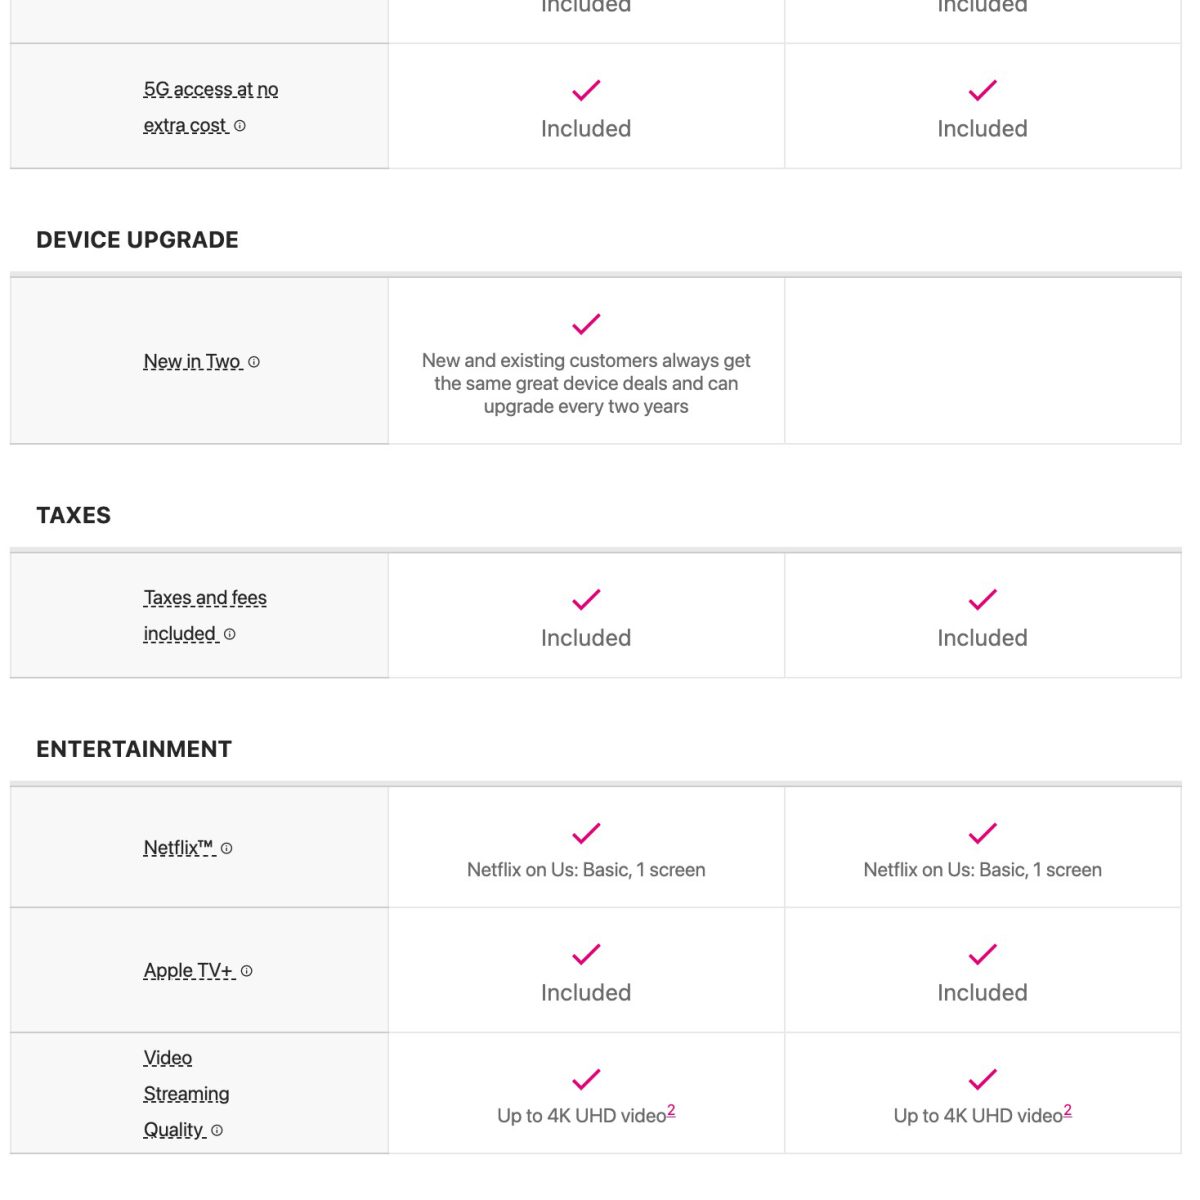The width and height of the screenshot is (1200, 1200).
Task: Show Netflix info tooltip icon
Action: (x=227, y=848)
